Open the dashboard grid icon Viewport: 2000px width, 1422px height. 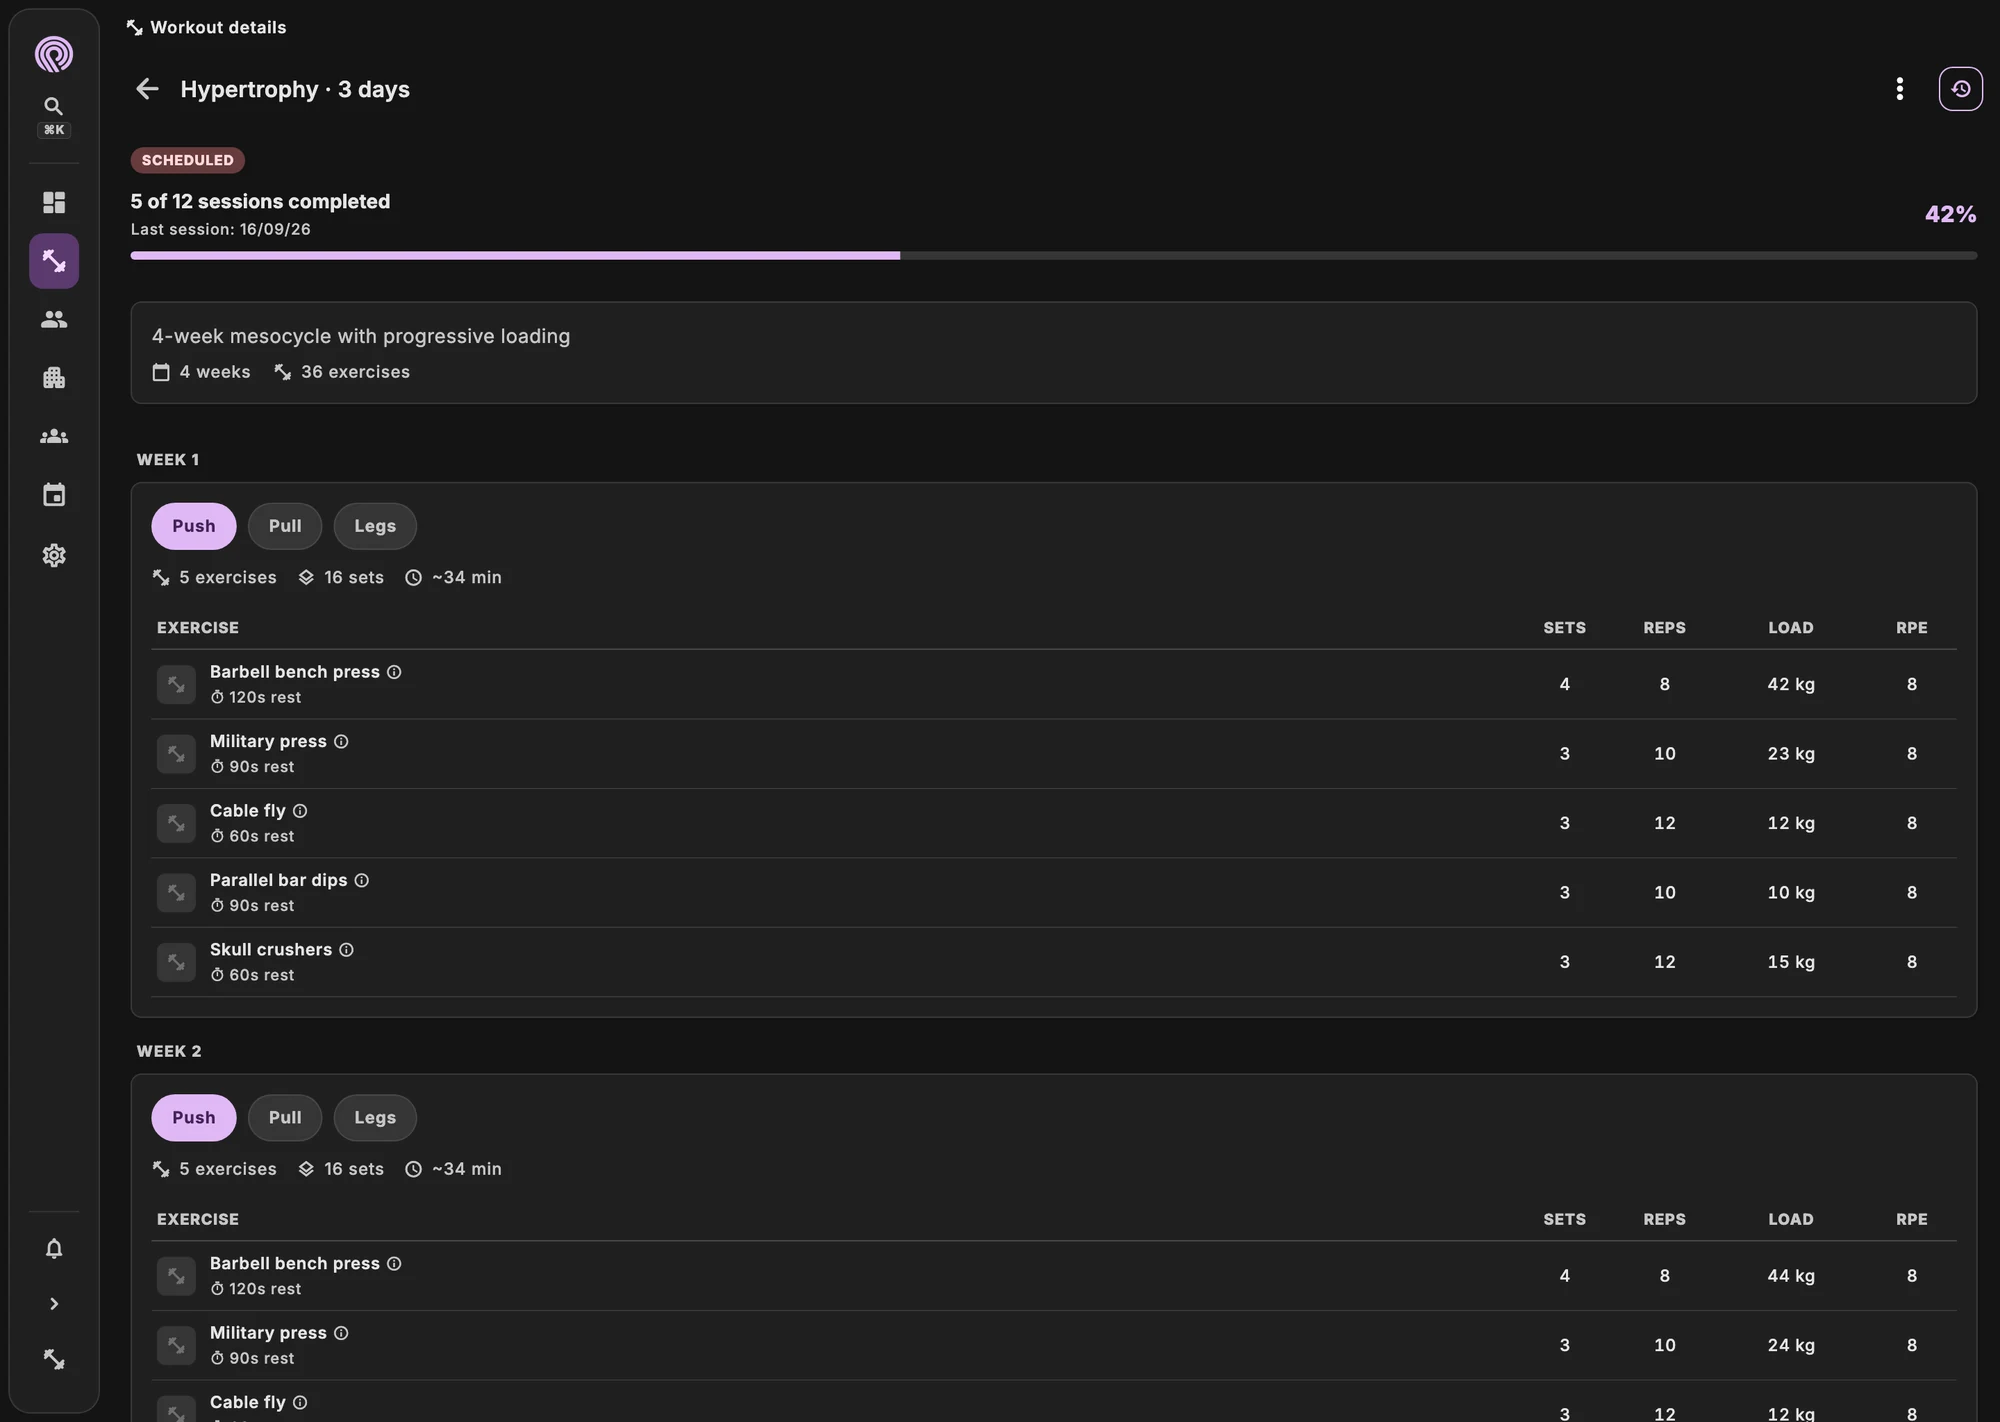coord(54,203)
